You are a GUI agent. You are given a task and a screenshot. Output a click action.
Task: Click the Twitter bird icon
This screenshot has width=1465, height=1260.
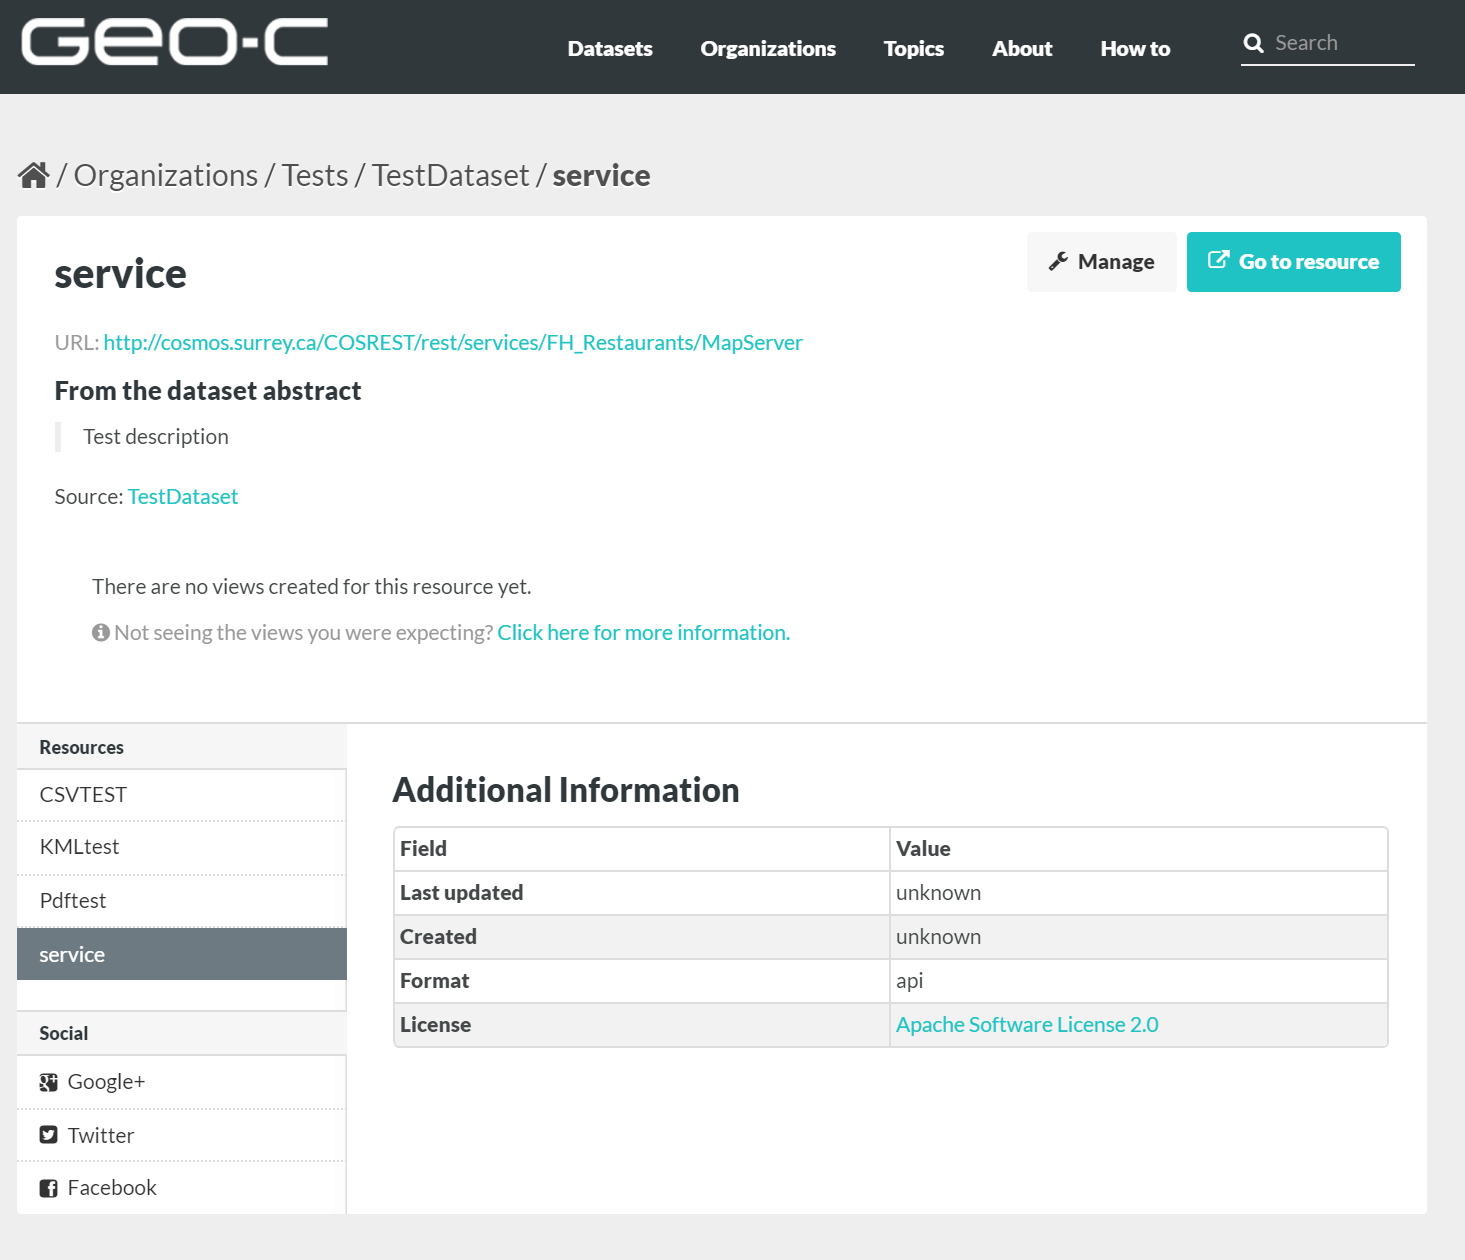48,1135
